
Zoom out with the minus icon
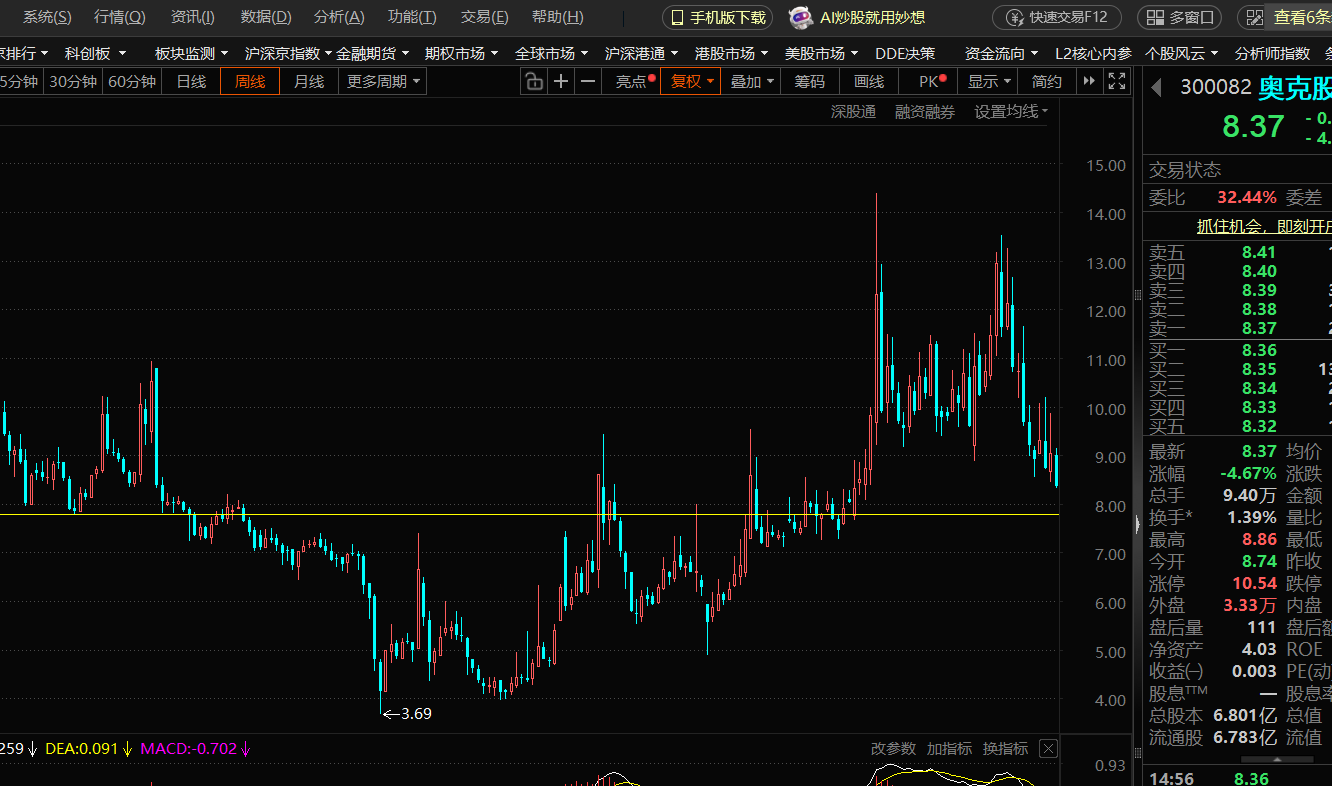click(588, 82)
